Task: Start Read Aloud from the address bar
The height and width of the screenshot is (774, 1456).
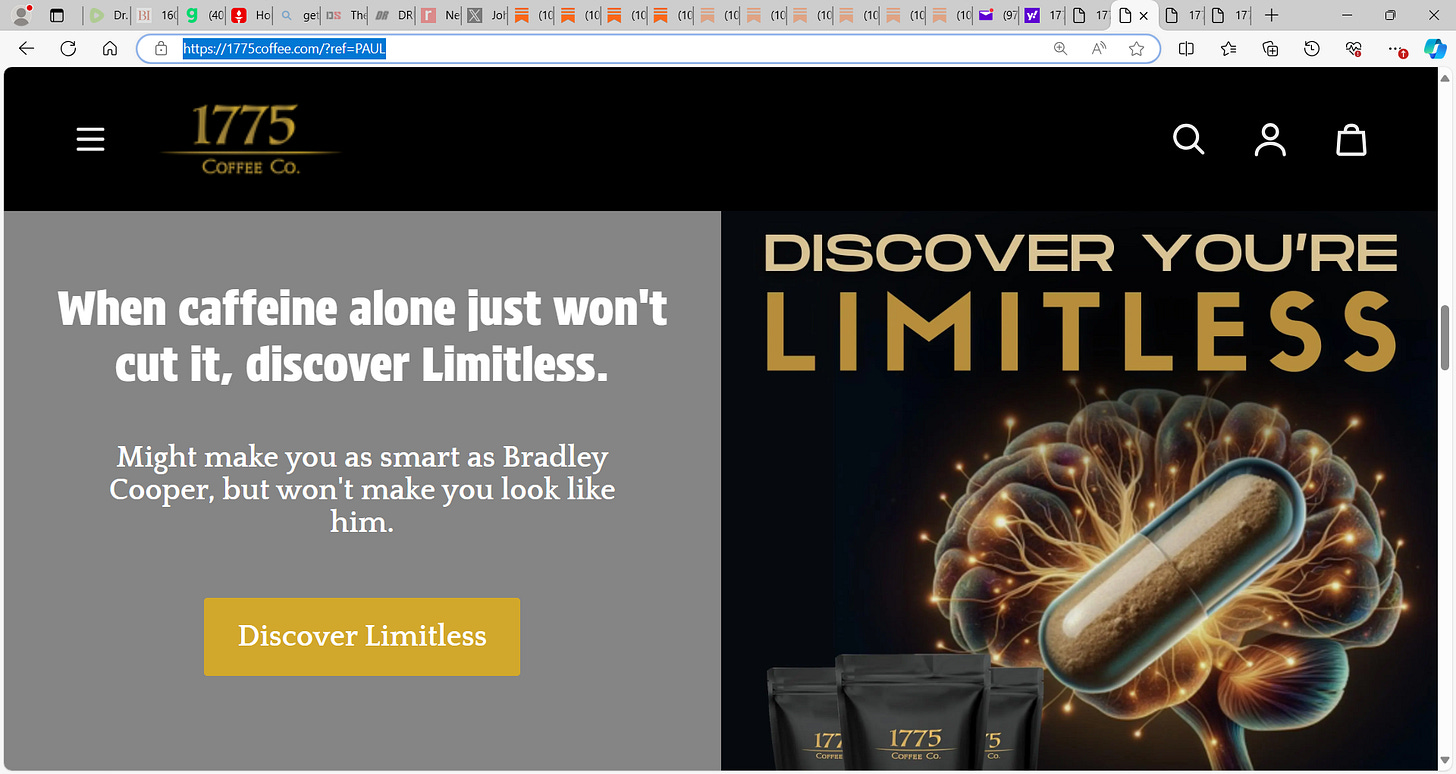Action: [1099, 48]
